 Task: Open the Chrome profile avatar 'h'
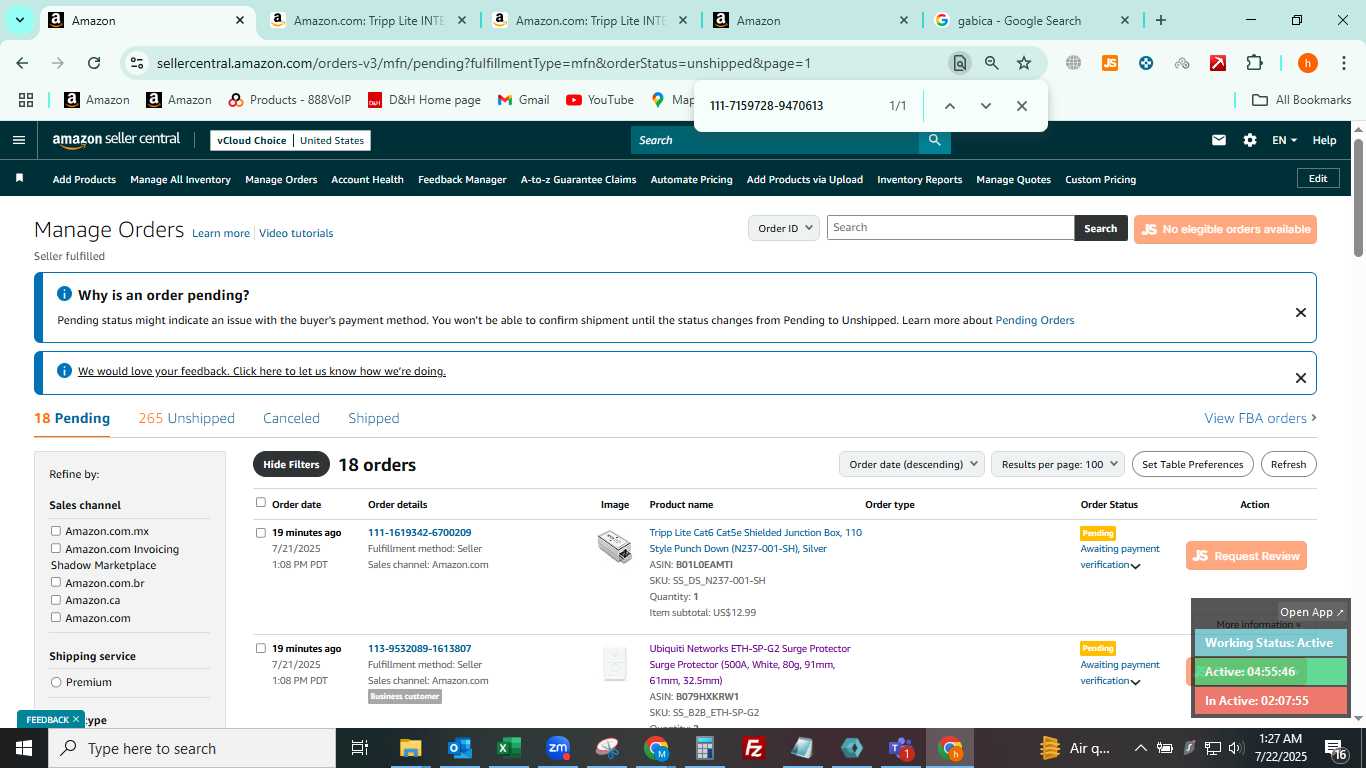click(1307, 63)
